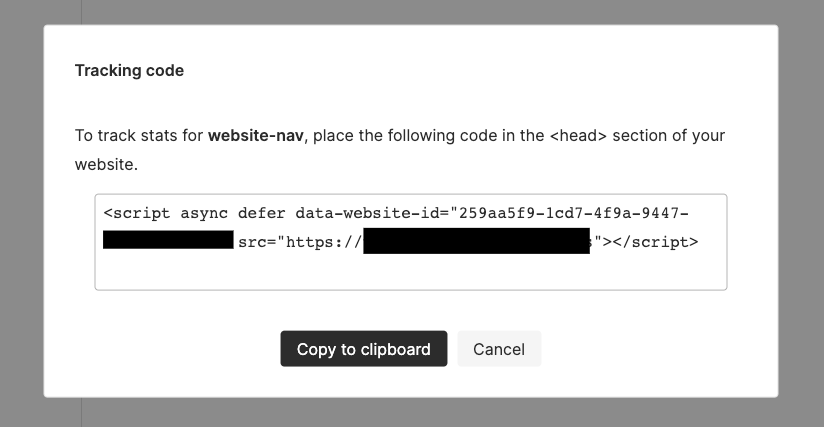The height and width of the screenshot is (427, 824).
Task: Click the word defer in the code
Action: click(x=262, y=213)
